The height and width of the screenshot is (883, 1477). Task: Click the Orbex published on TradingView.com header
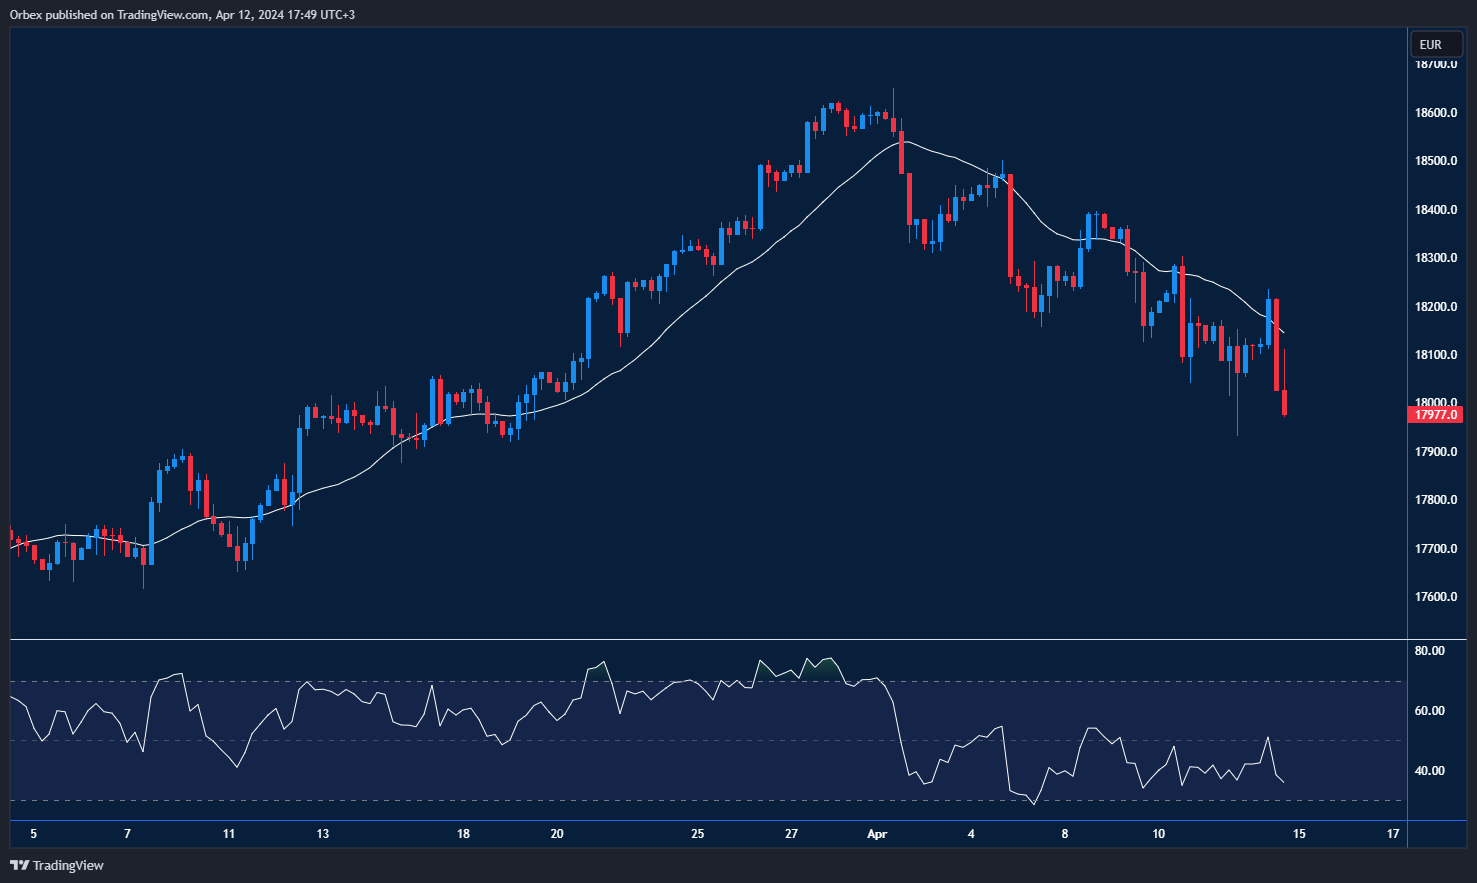click(x=182, y=15)
